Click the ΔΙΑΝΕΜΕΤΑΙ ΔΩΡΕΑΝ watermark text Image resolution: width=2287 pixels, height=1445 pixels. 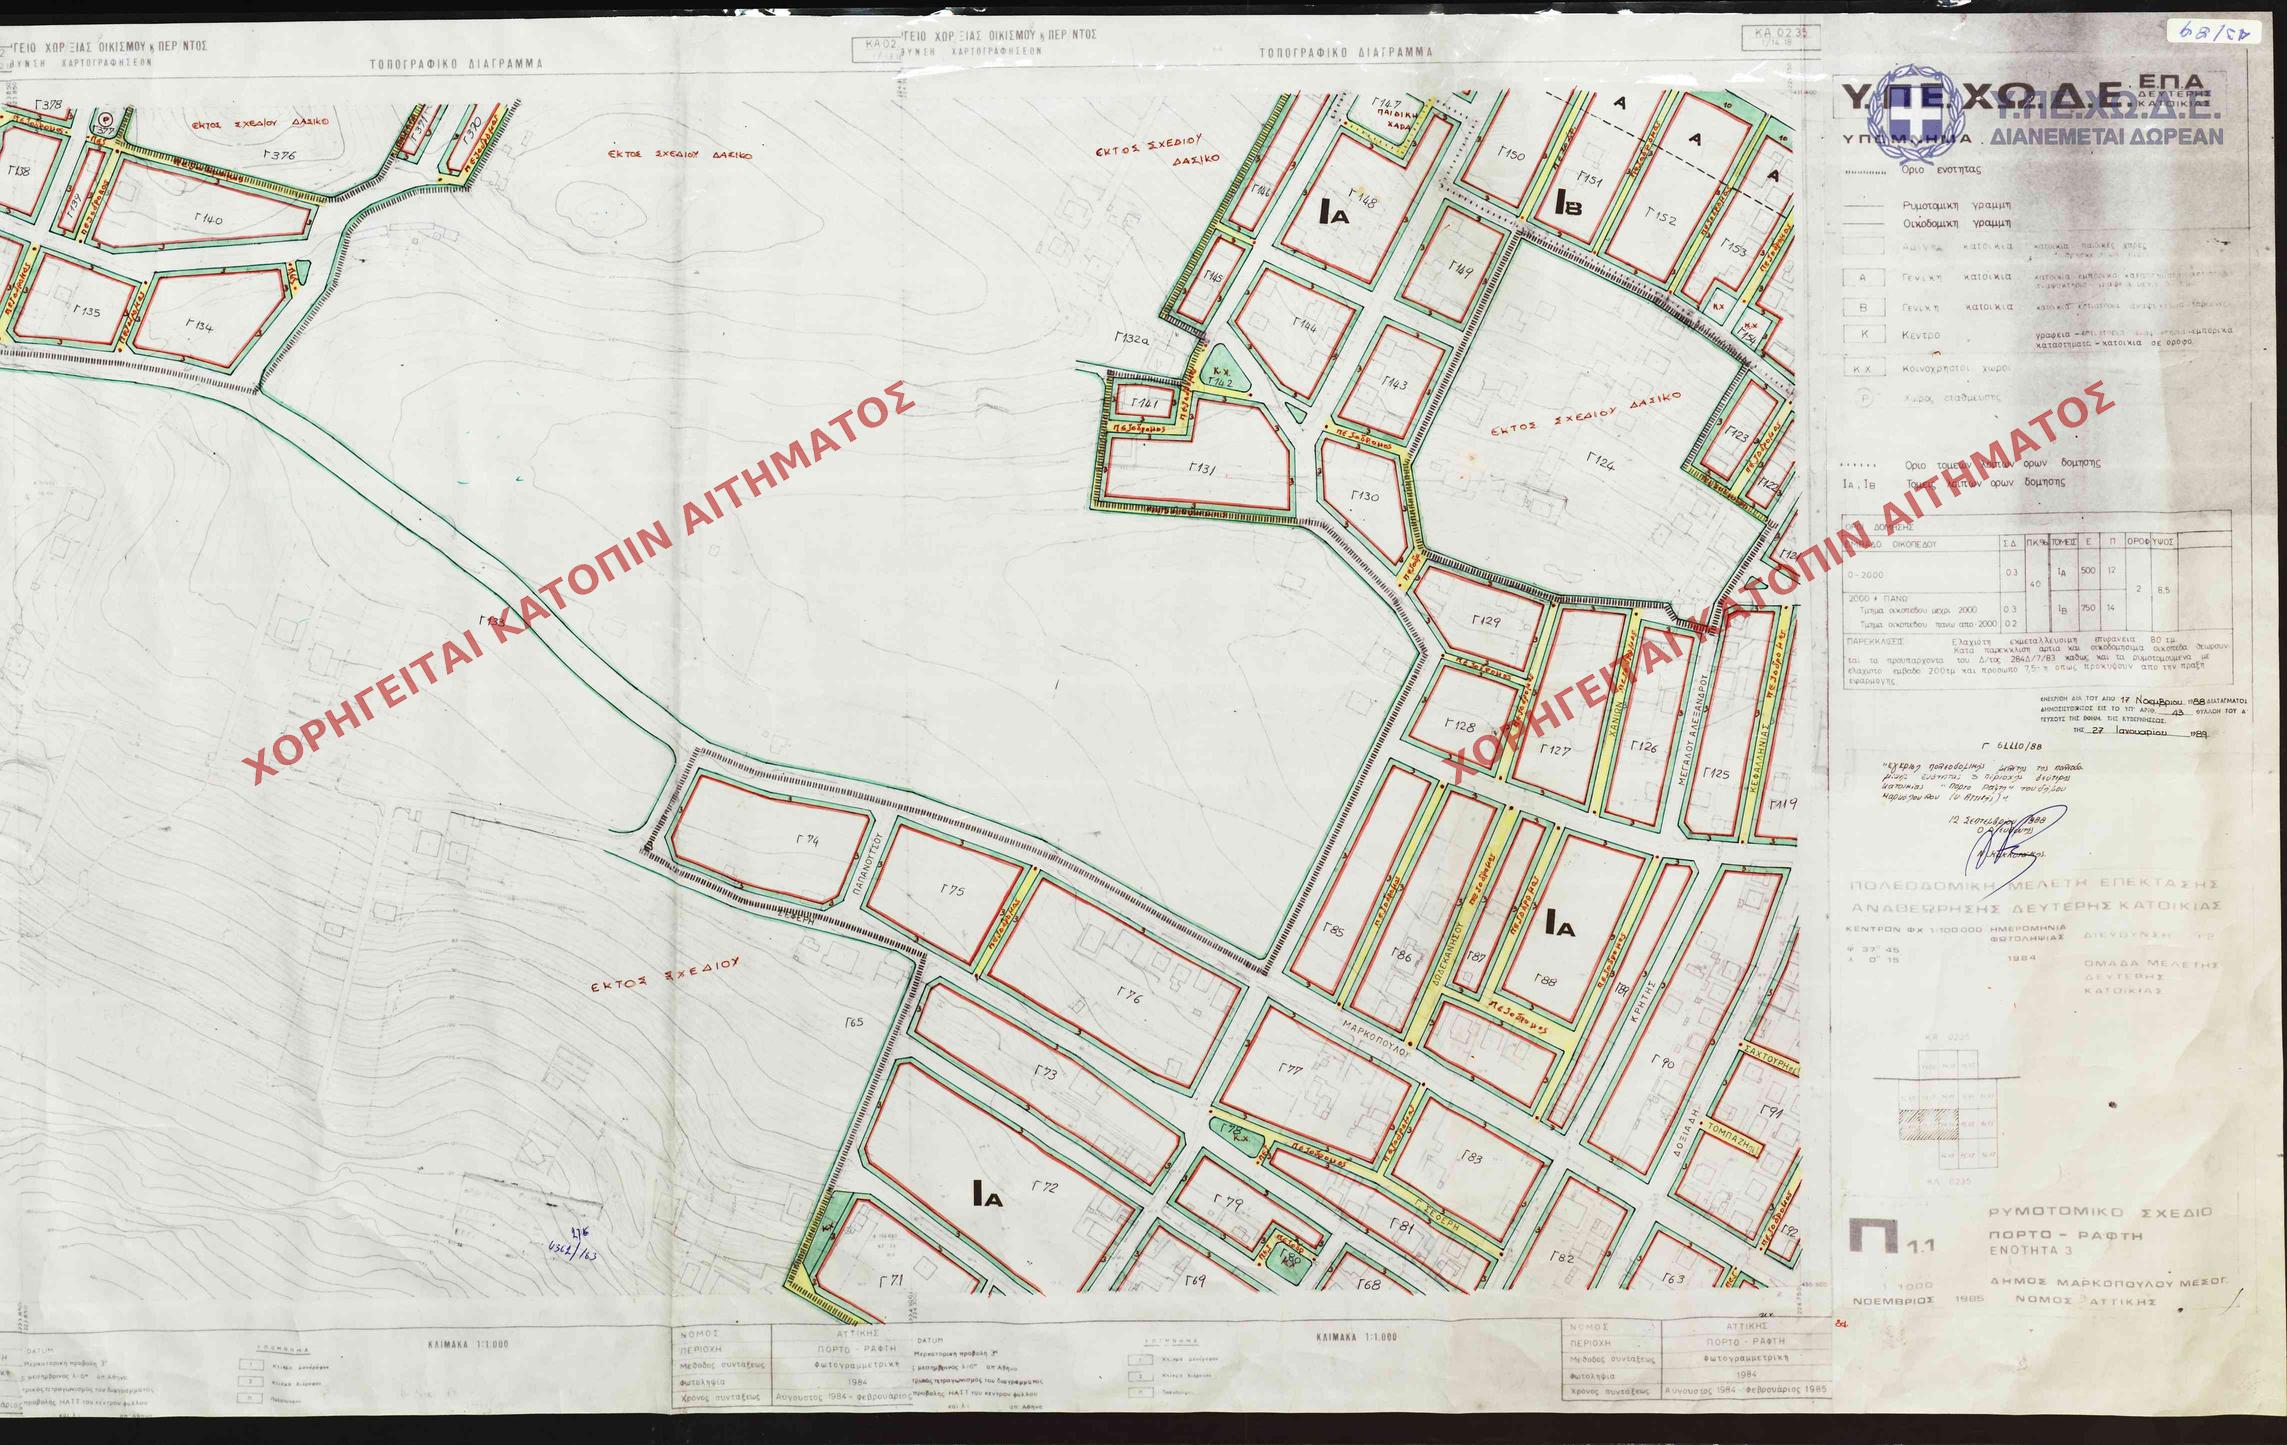[x=2106, y=137]
